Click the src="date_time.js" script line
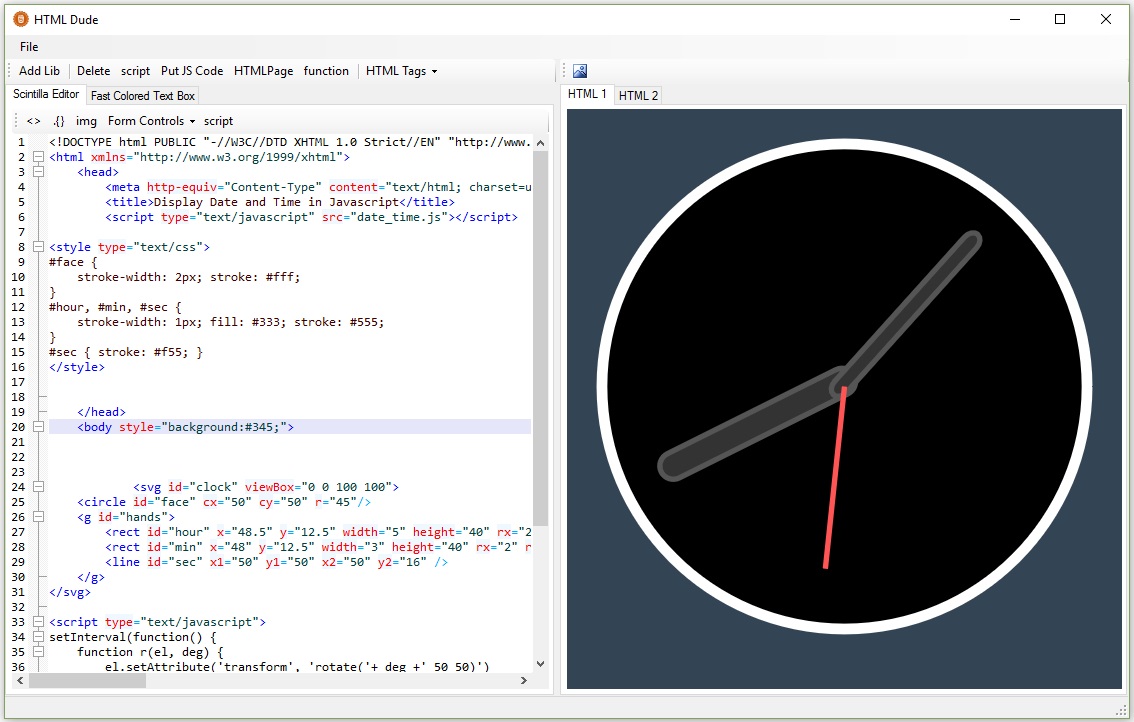Image resolution: width=1134 pixels, height=722 pixels. [x=311, y=217]
